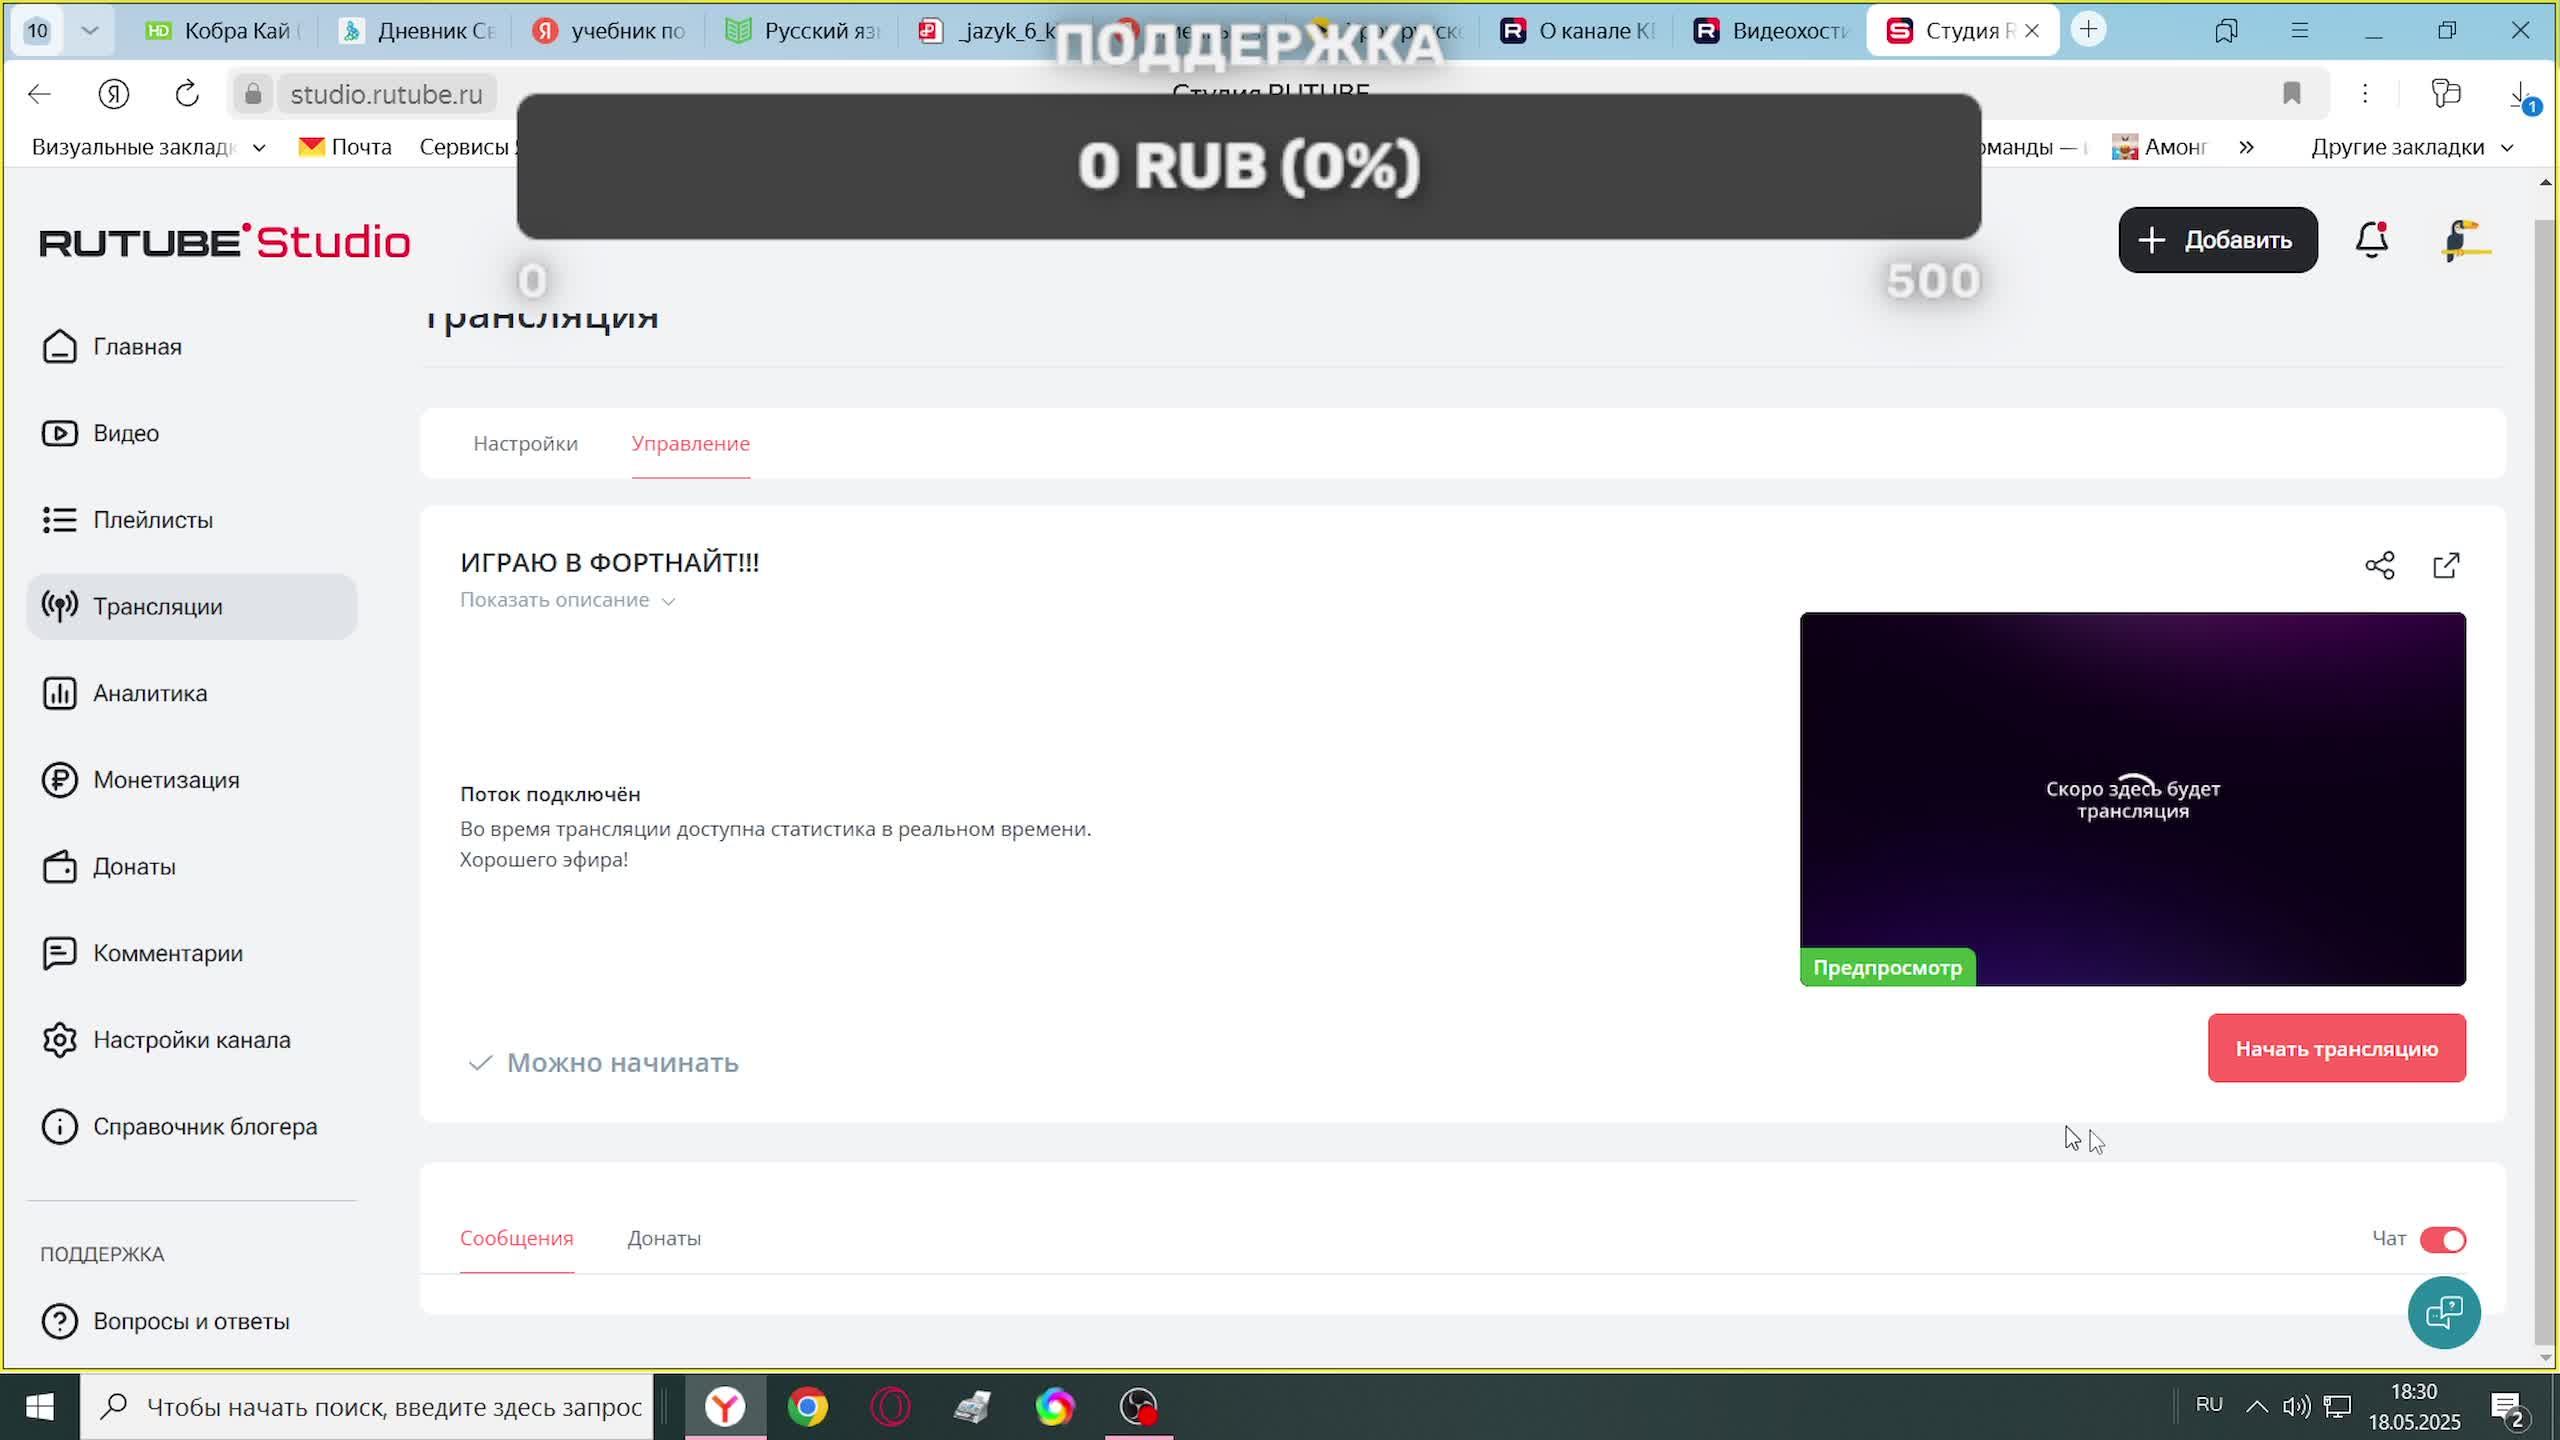Click the share icon for the stream

(x=2379, y=565)
